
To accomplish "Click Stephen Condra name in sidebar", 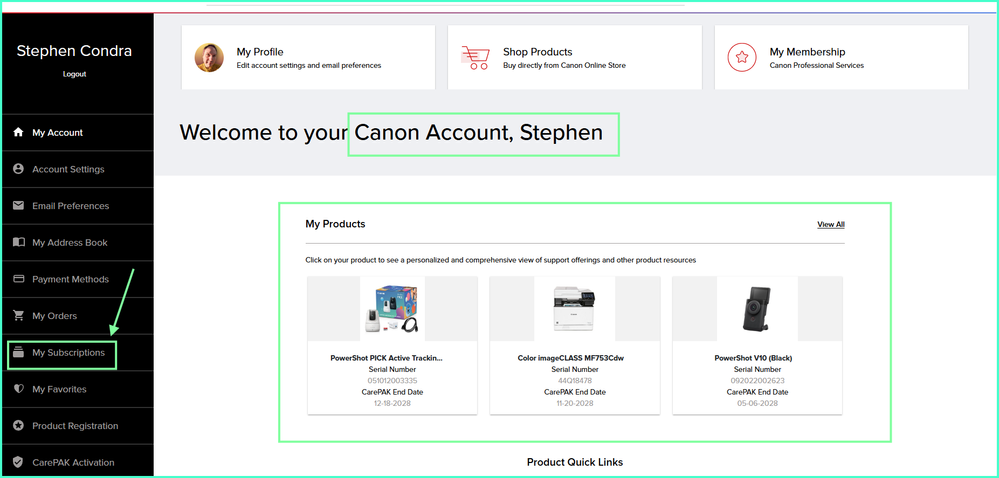I will tap(75, 51).
